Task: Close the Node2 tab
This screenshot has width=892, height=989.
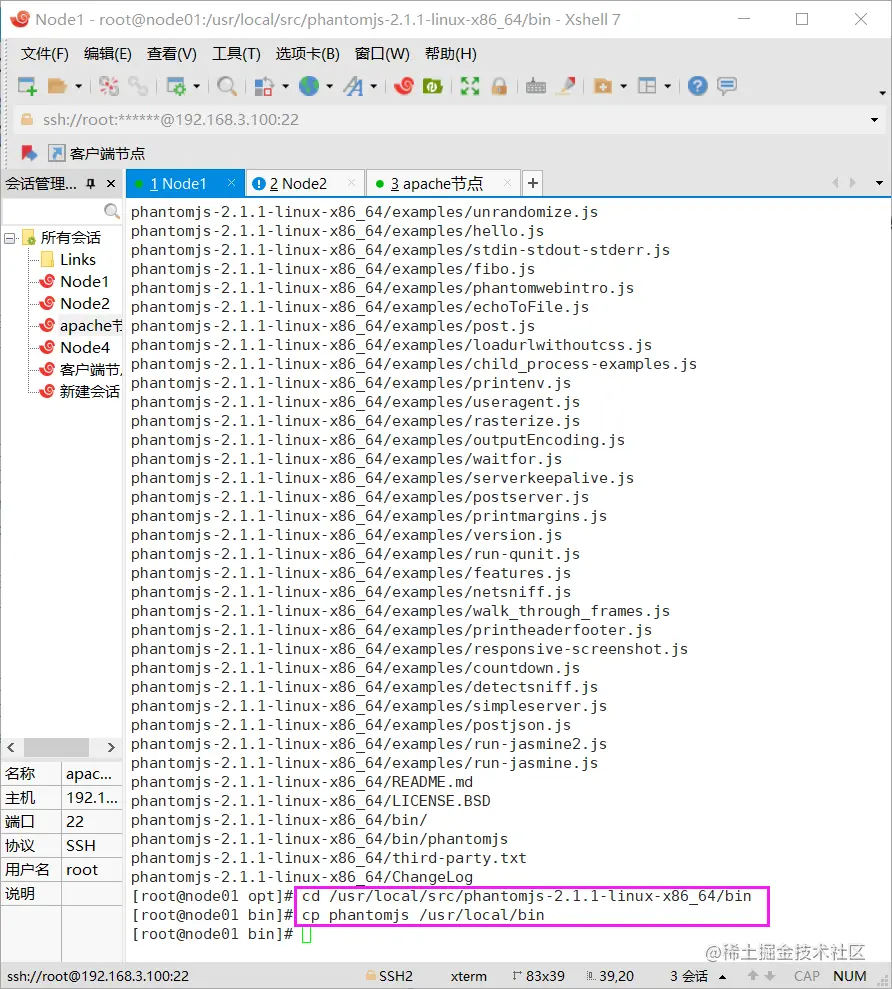Action: pos(351,183)
